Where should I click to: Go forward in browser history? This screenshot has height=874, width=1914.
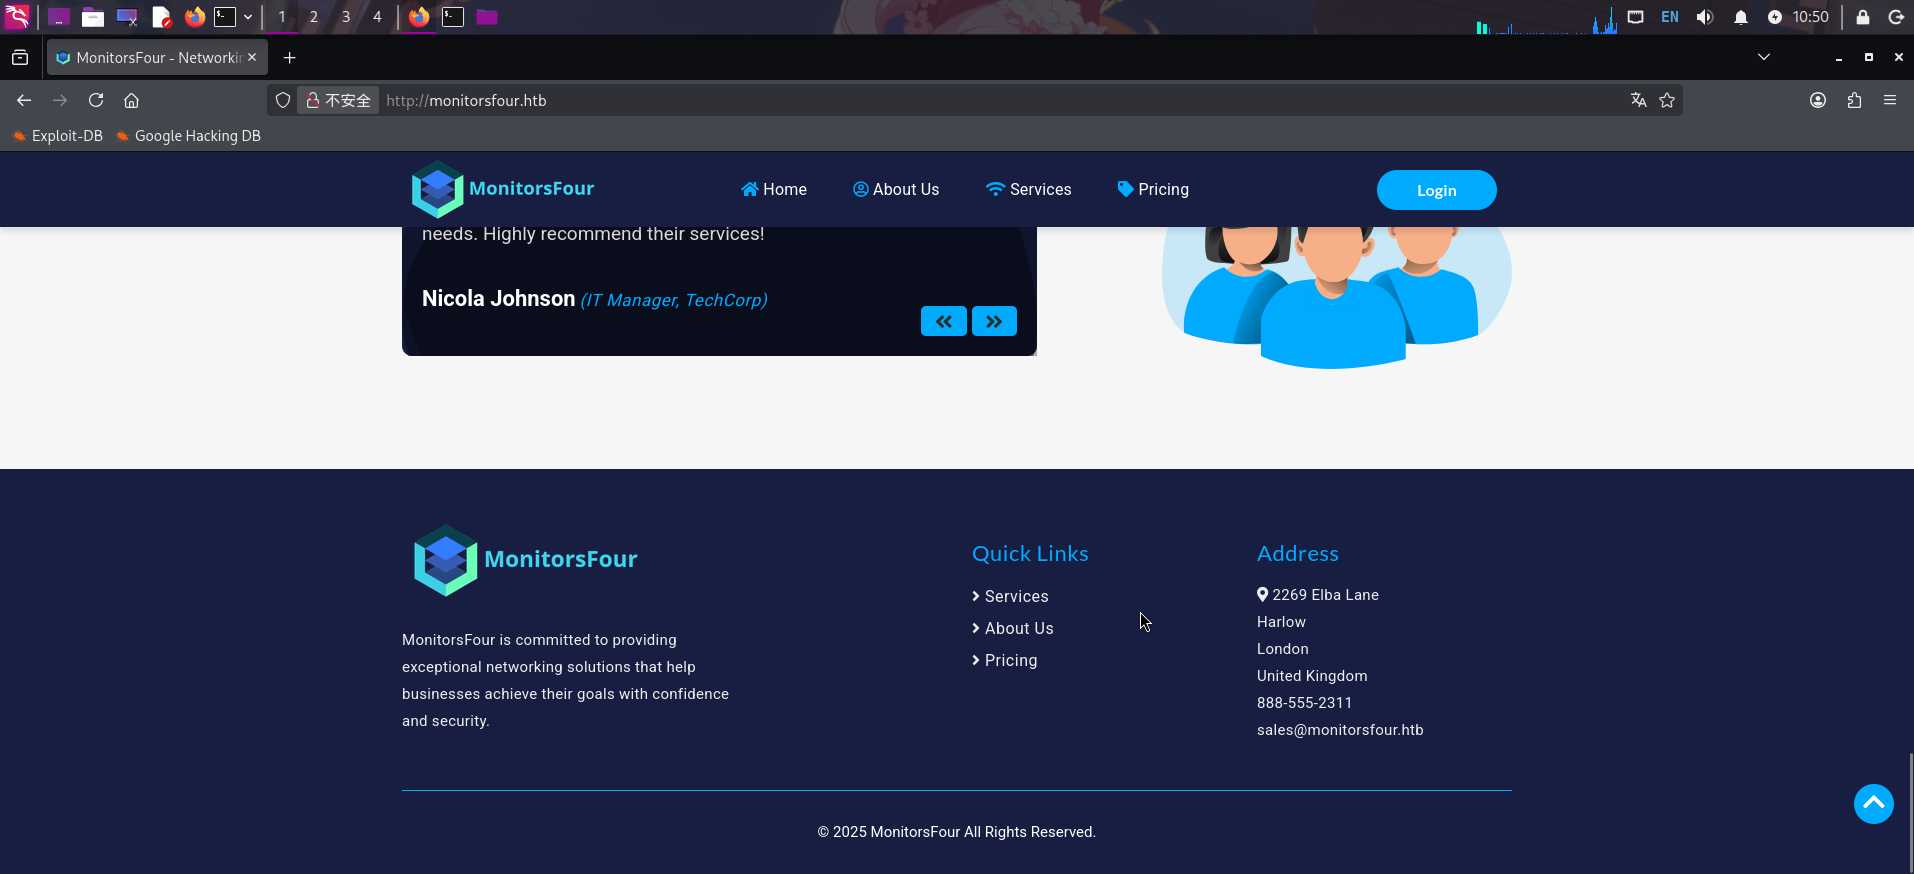(60, 100)
